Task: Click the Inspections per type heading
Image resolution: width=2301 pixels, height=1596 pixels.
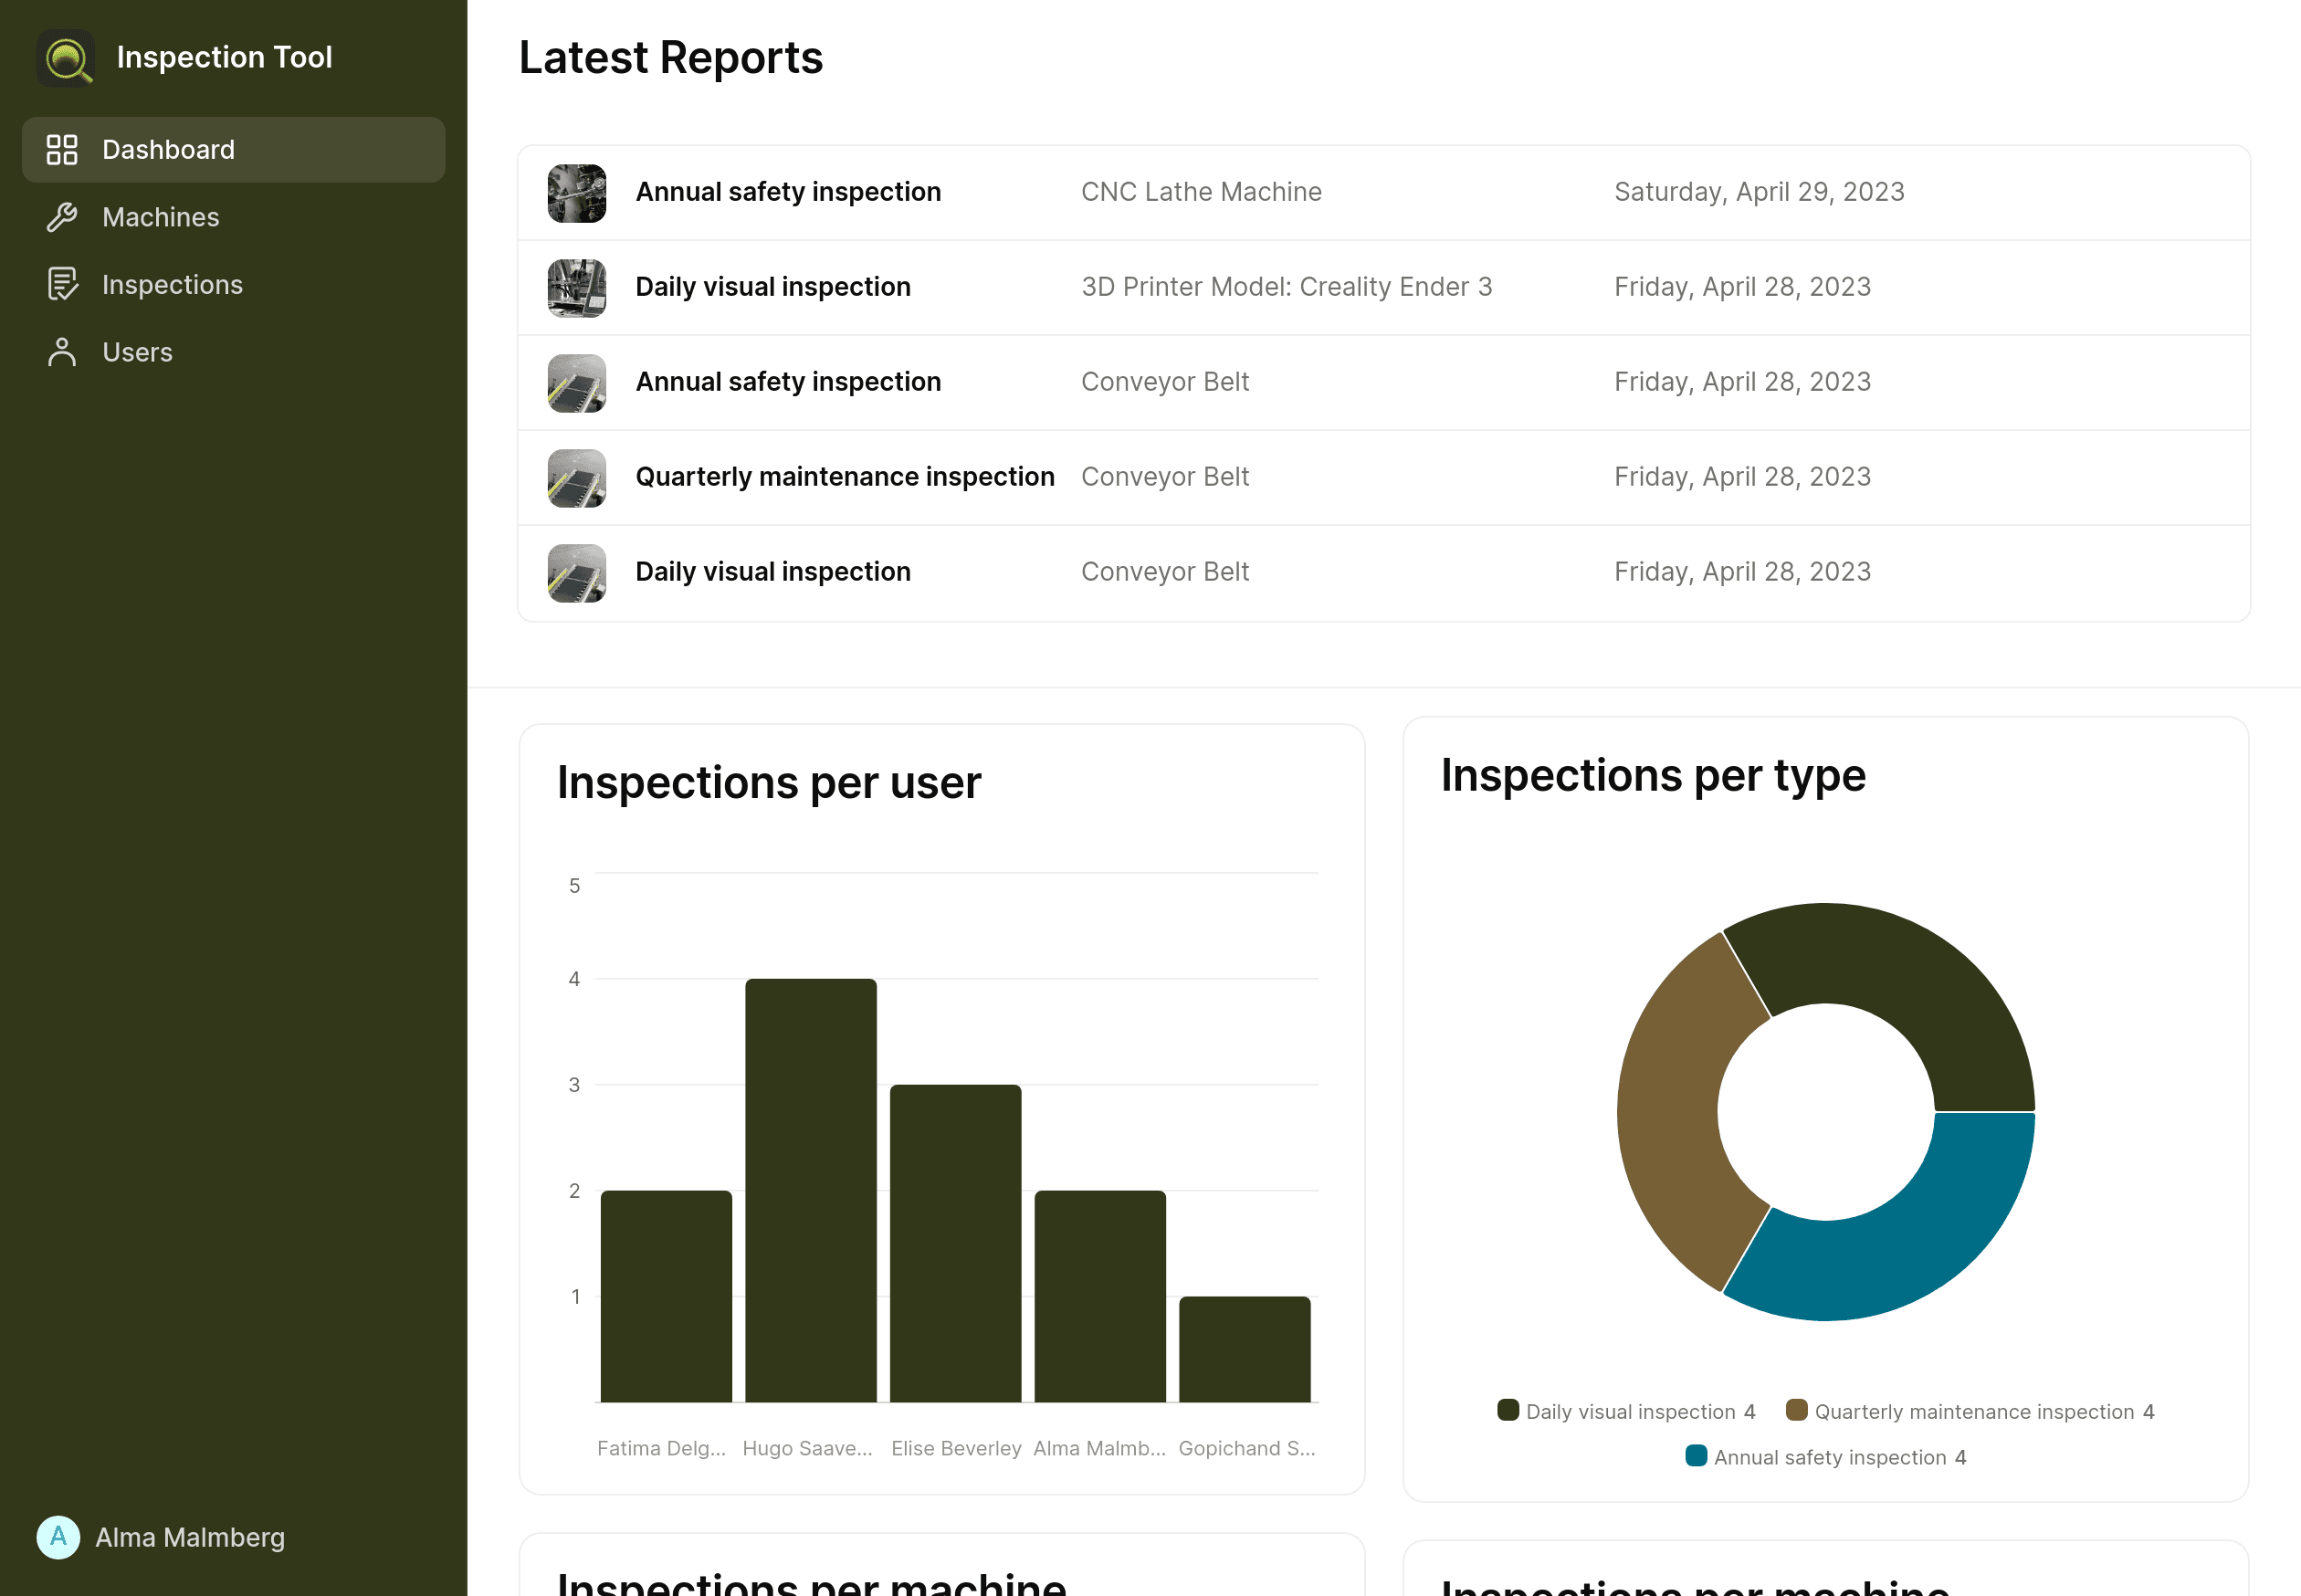Action: pyautogui.click(x=1653, y=775)
